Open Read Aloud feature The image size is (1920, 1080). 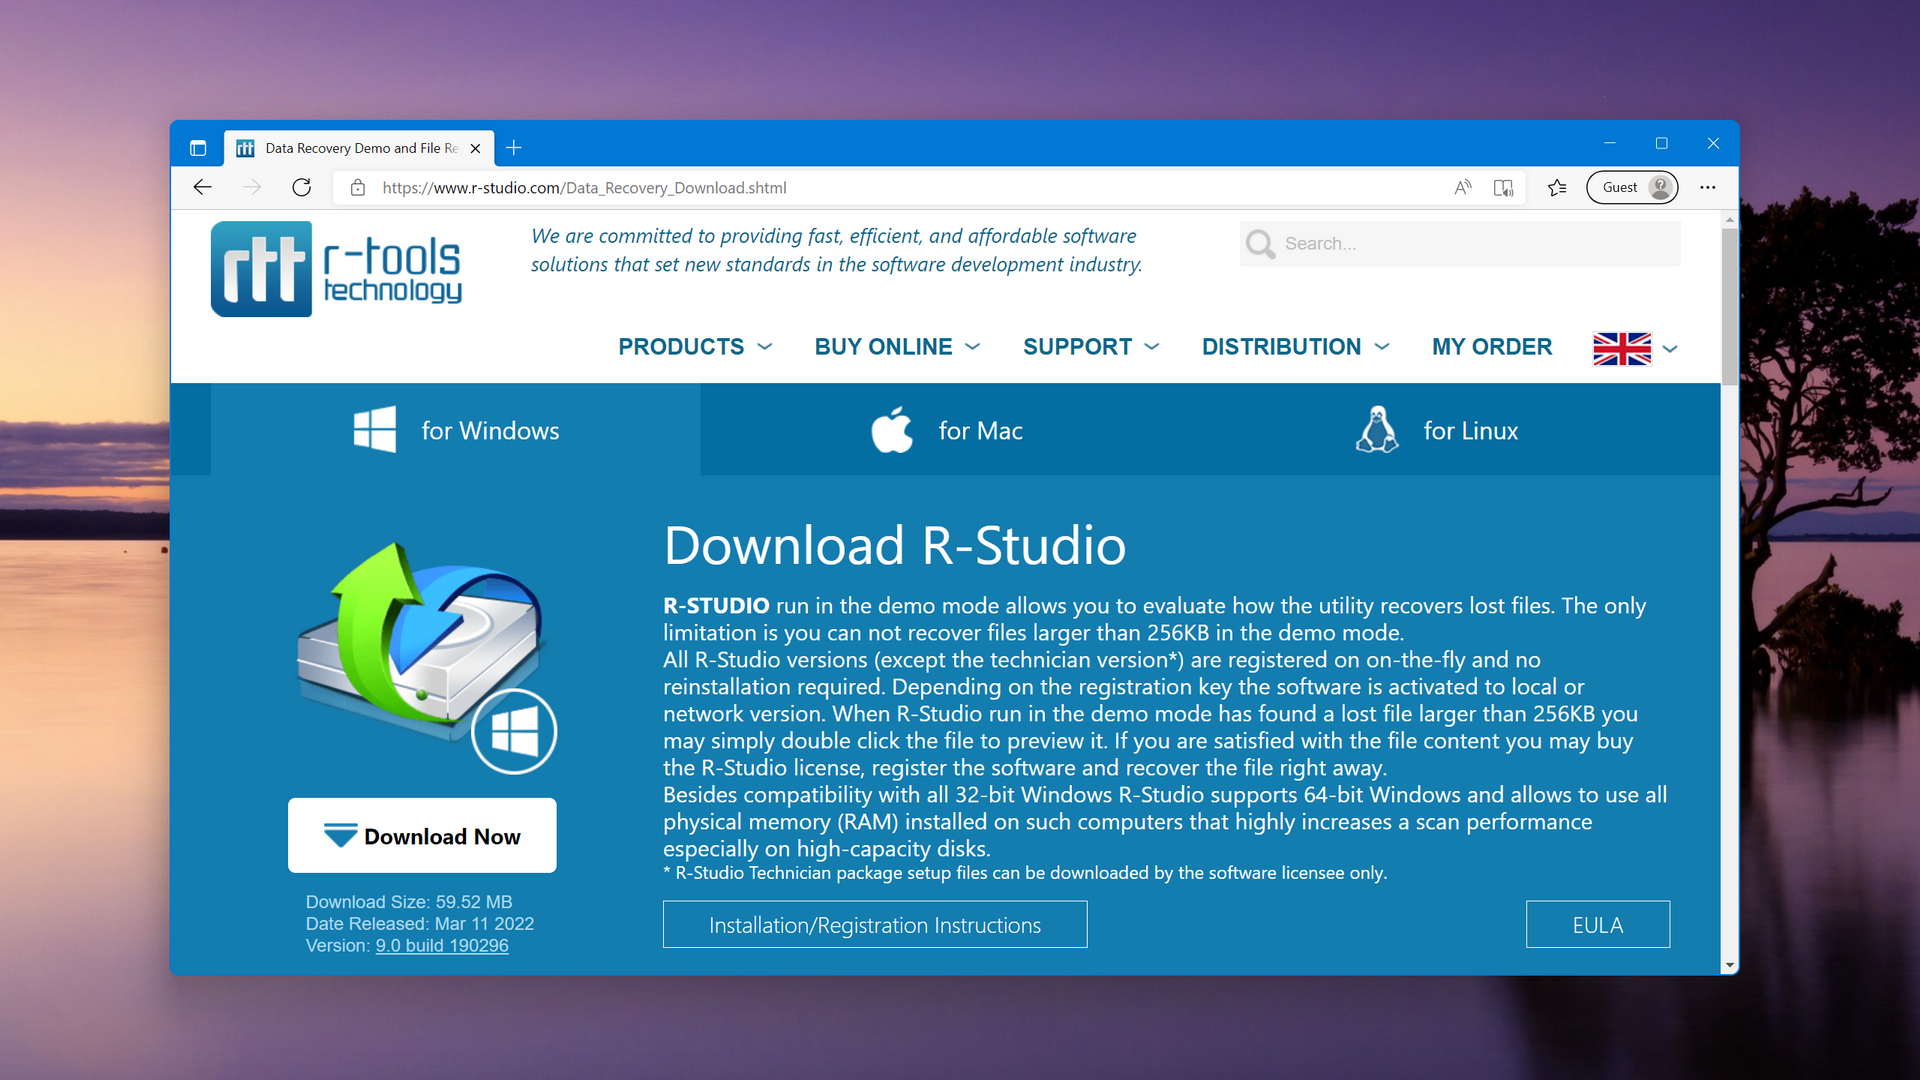tap(1463, 187)
